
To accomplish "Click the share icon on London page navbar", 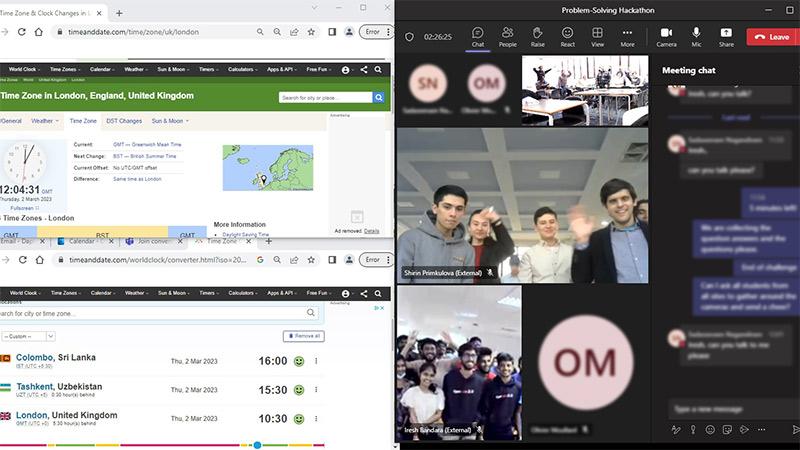I will click(363, 69).
